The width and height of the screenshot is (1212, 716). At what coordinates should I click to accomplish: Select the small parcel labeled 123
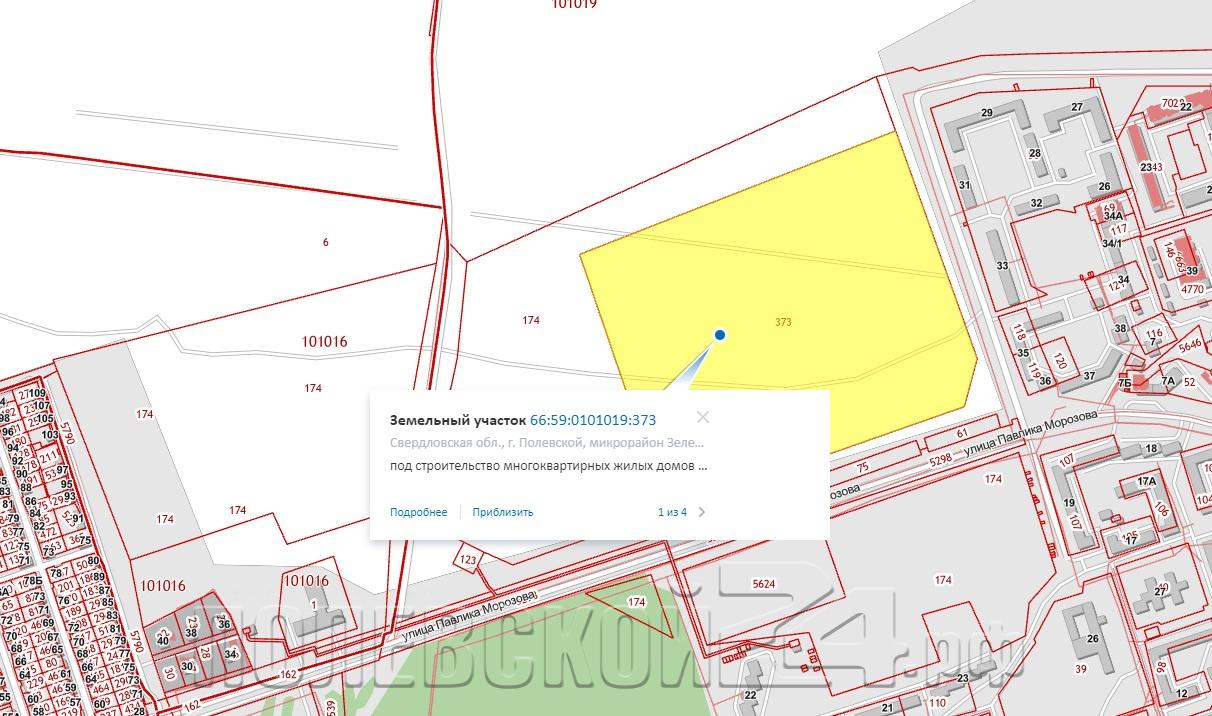coord(469,559)
